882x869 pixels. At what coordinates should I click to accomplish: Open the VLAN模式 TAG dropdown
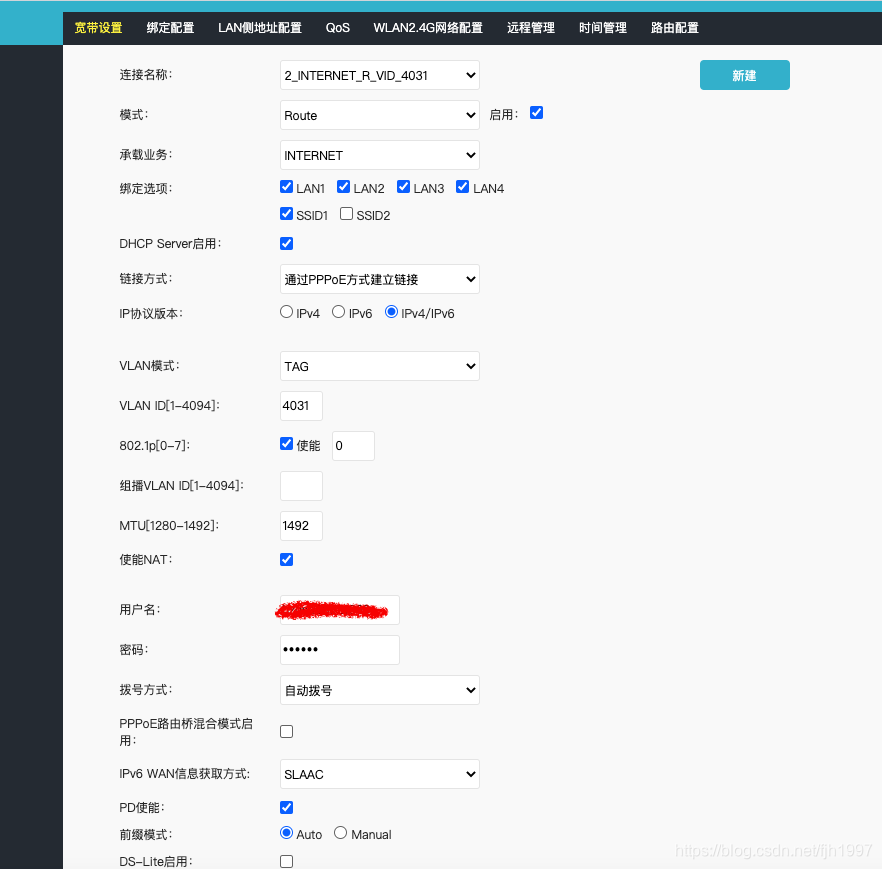pyautogui.click(x=379, y=366)
